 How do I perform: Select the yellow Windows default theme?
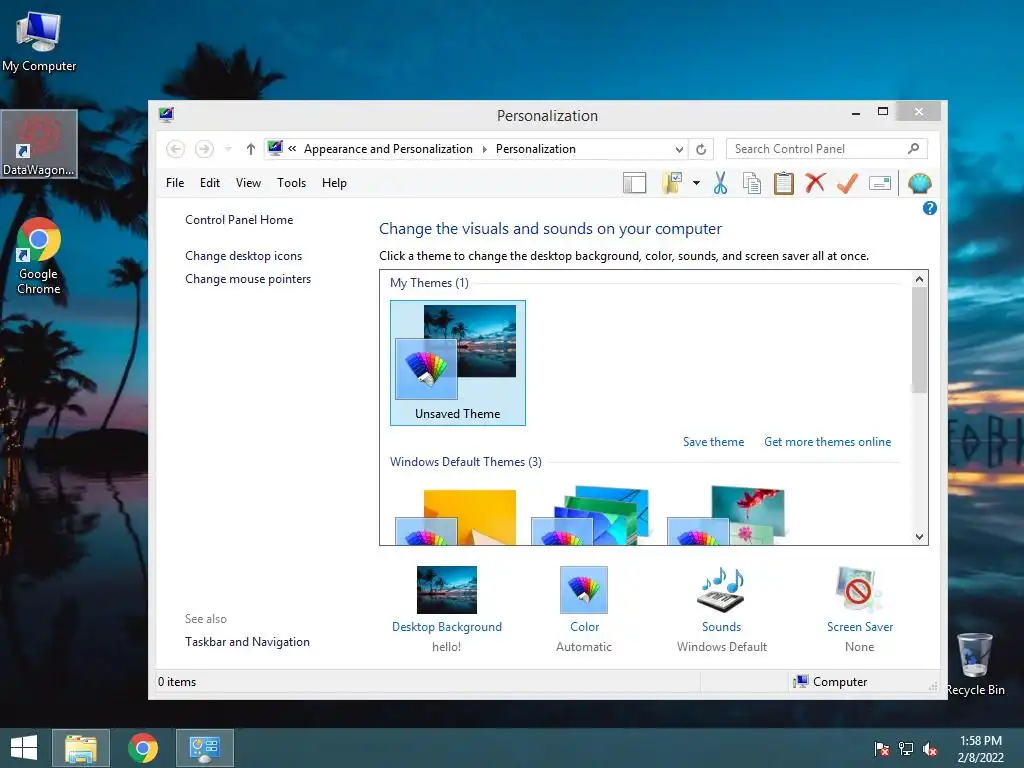[457, 516]
